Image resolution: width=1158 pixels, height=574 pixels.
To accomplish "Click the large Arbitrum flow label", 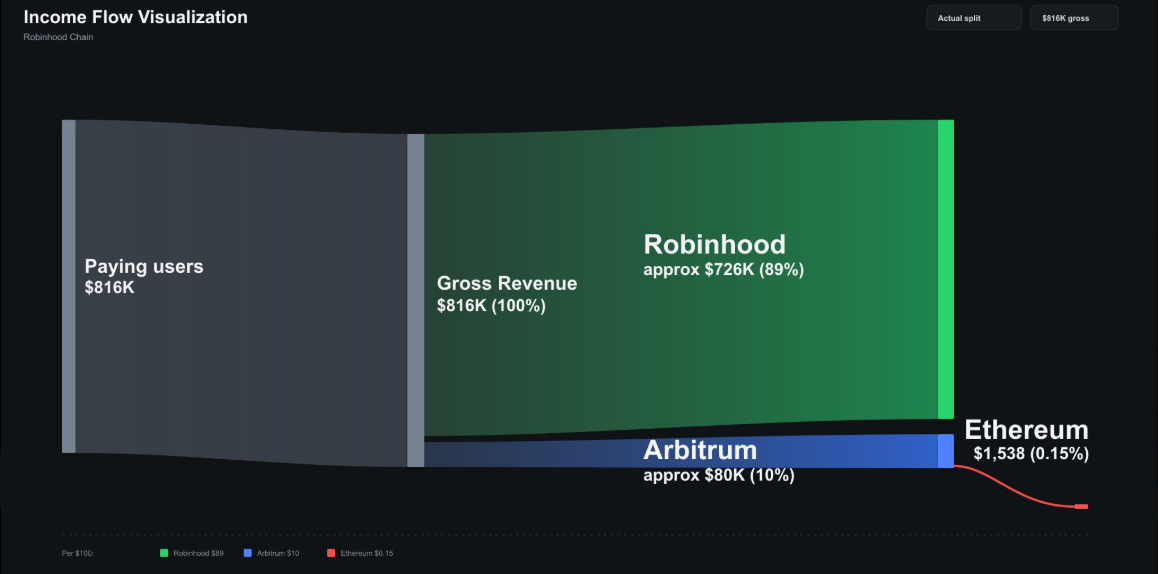I will tap(700, 450).
